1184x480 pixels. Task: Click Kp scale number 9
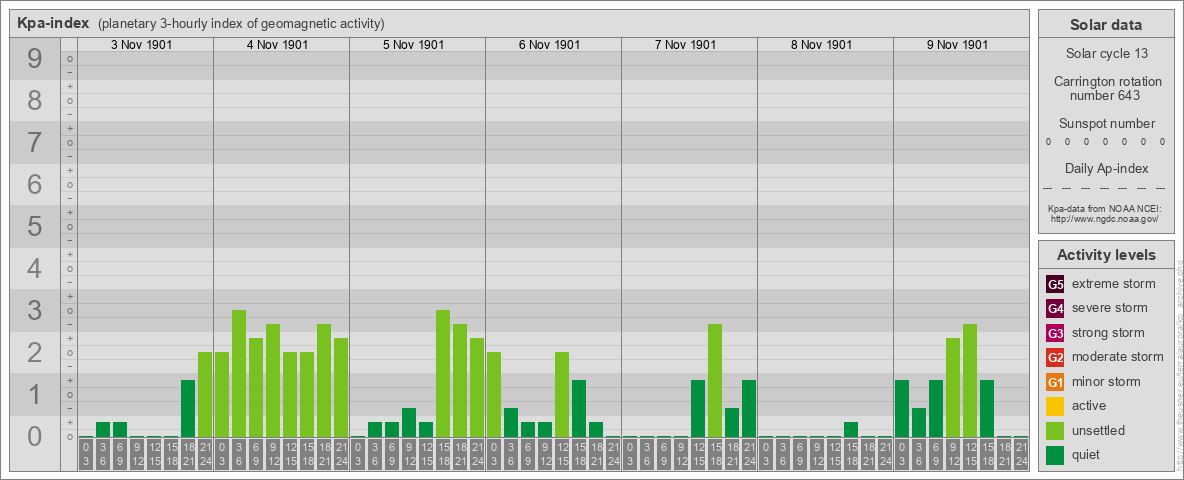35,59
